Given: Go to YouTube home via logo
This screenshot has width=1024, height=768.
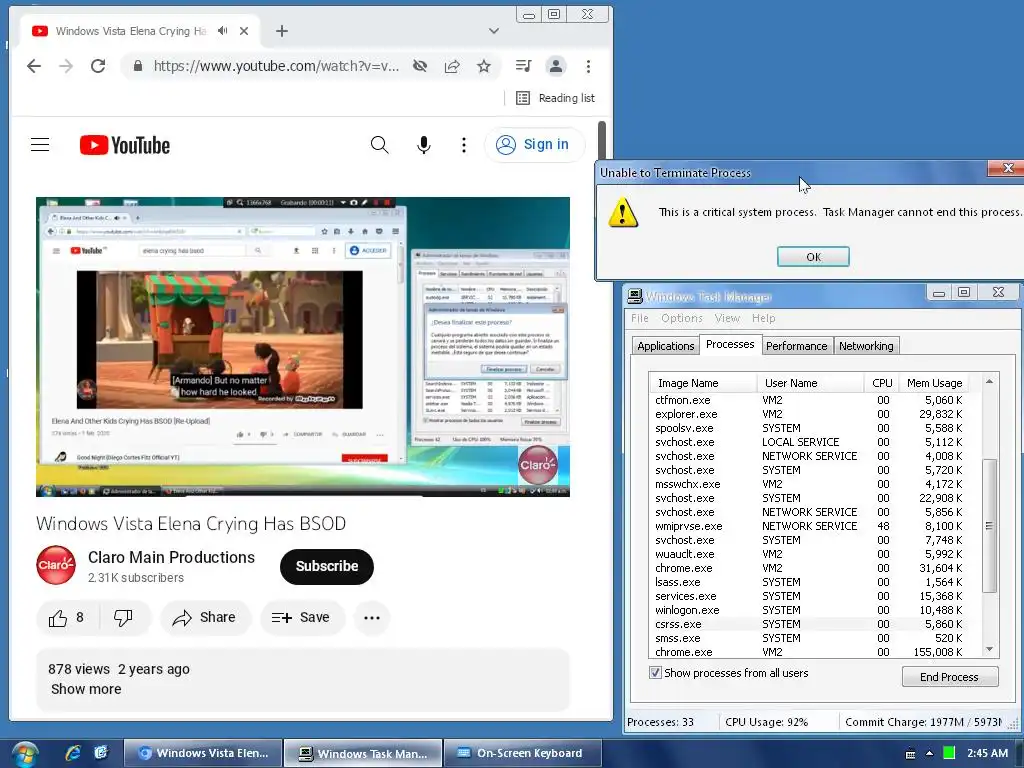Looking at the screenshot, I should pos(125,145).
